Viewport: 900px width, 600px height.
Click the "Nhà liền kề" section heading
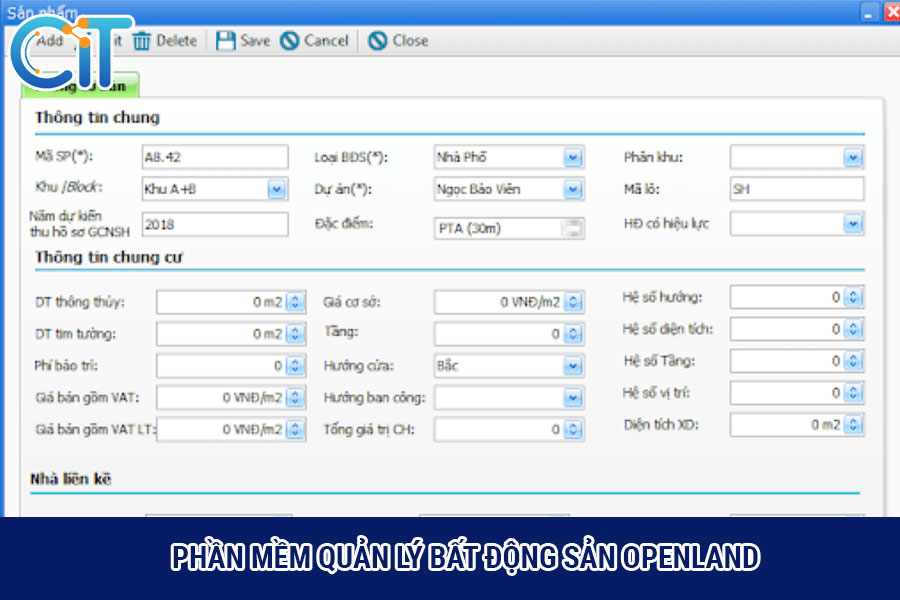(x=71, y=479)
